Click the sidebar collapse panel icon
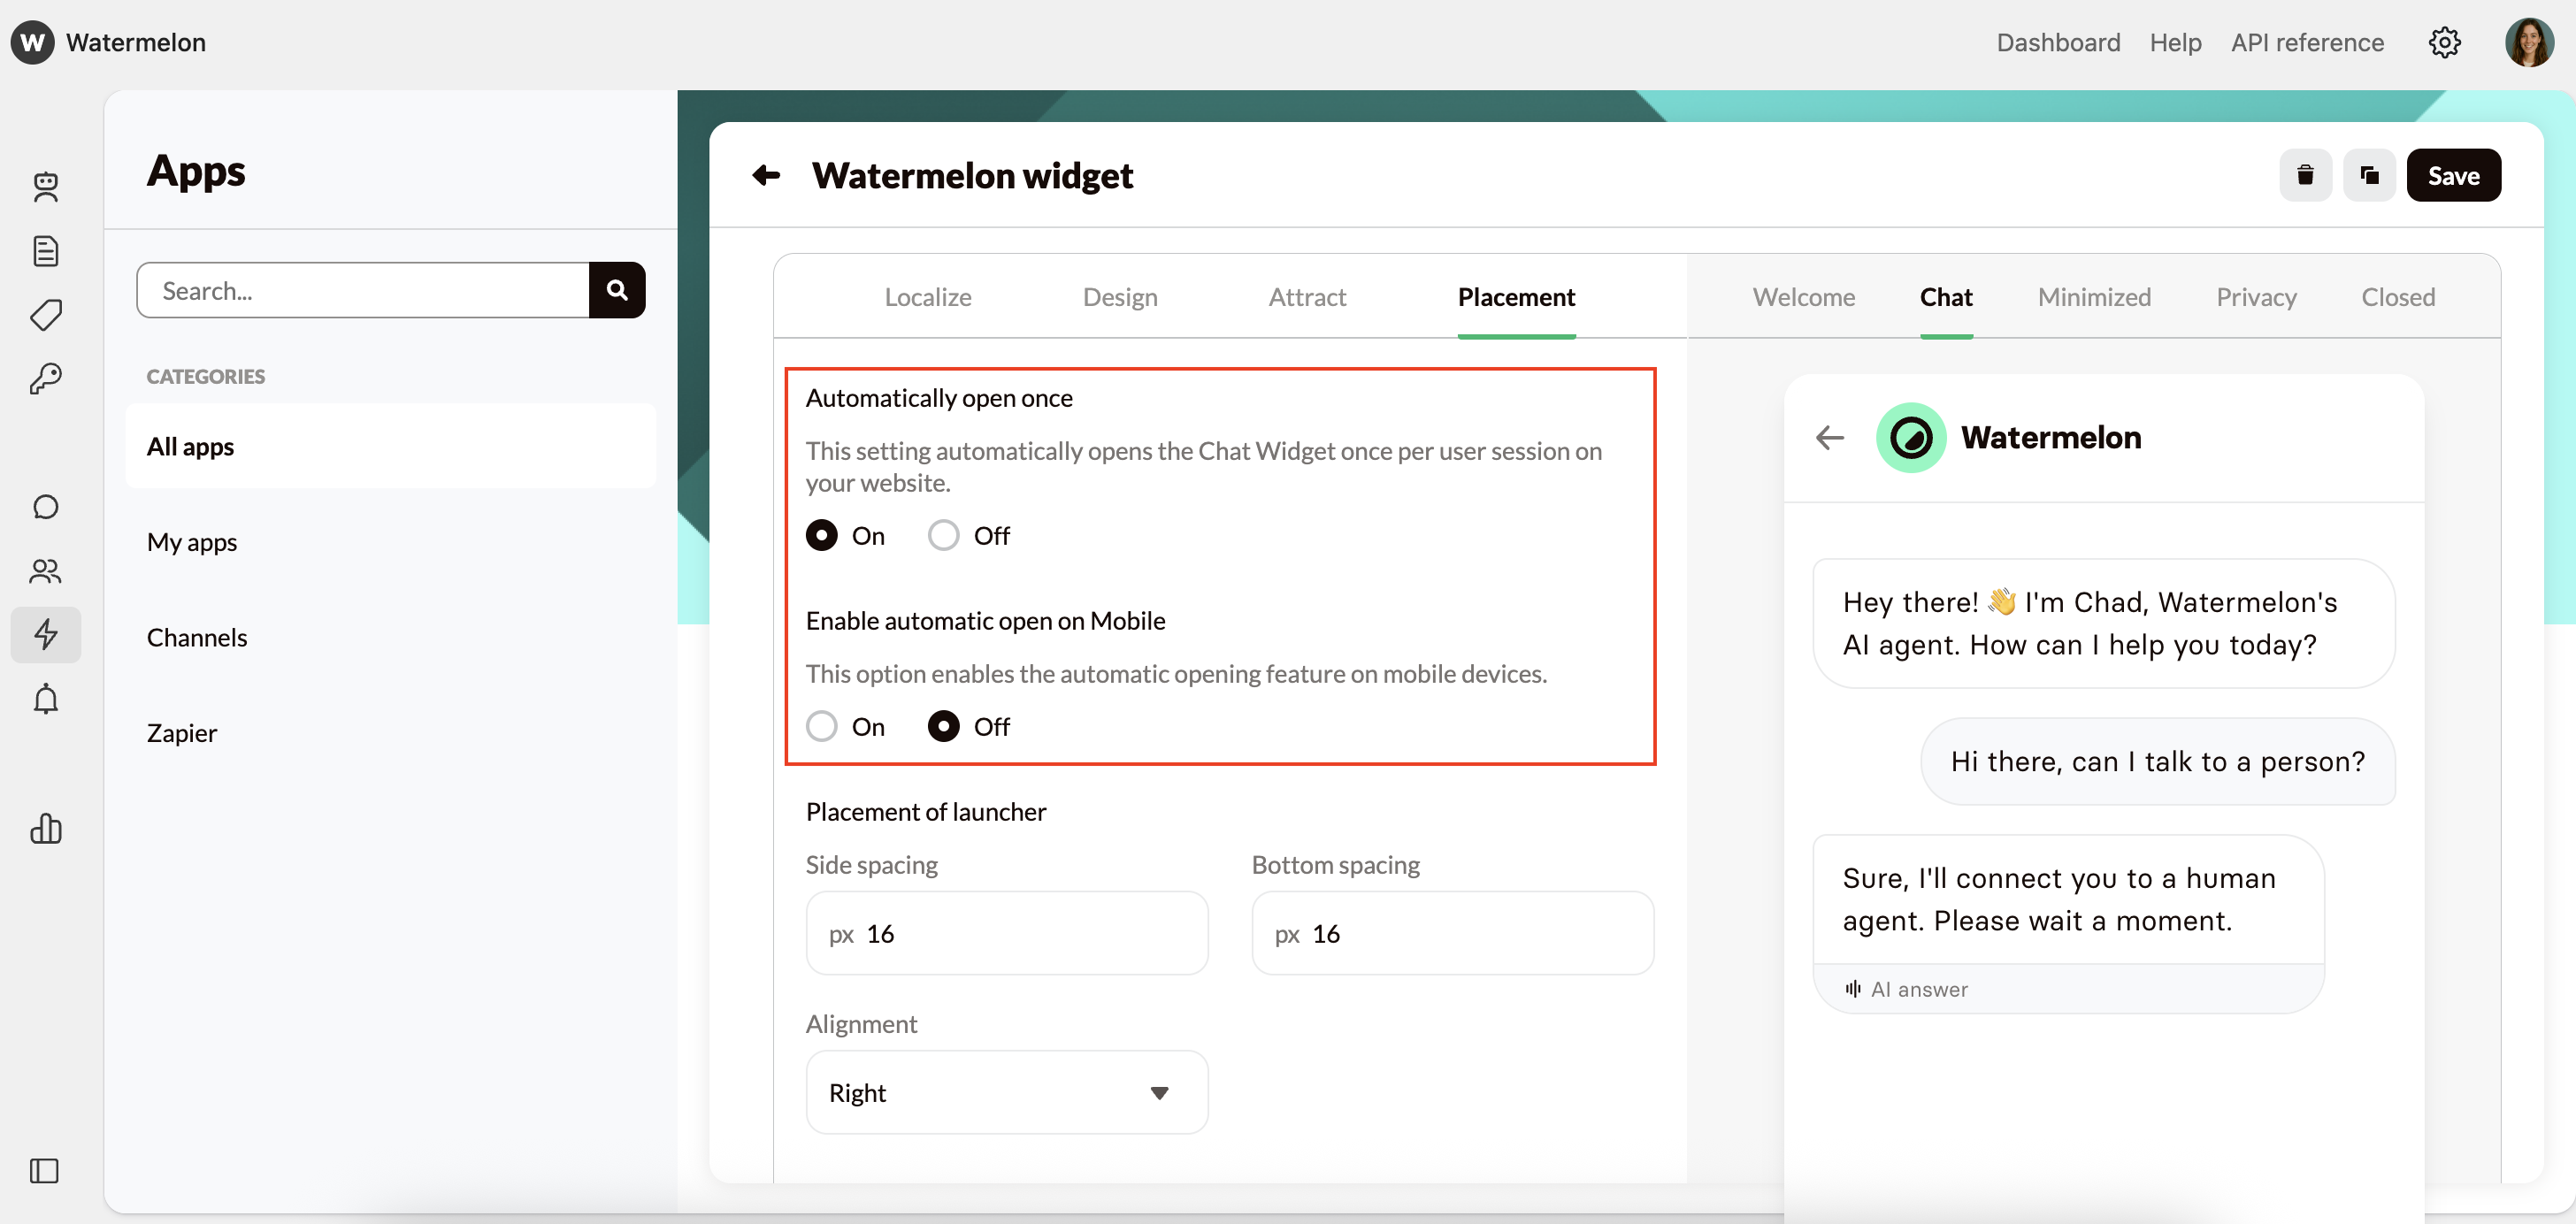 point(44,1170)
